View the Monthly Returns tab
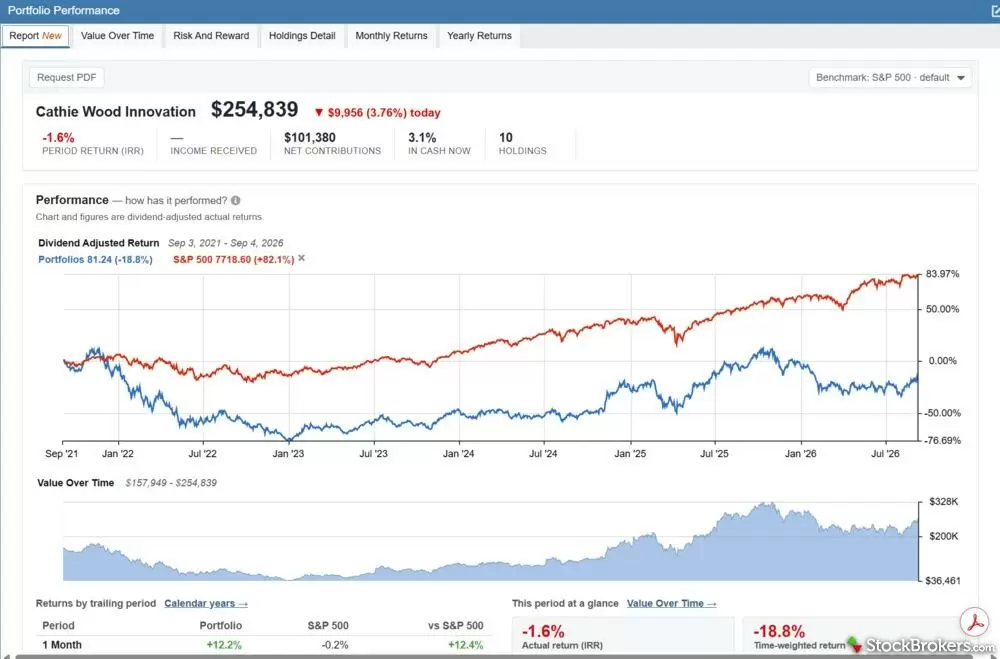Screen dimensions: 1000x659 (x=391, y=36)
